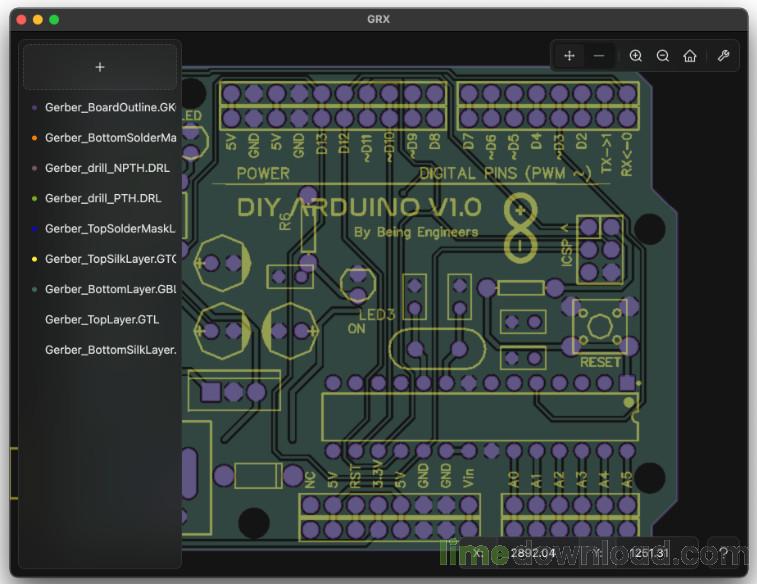Click the teal color dot for BottomLayer
Image resolution: width=757 pixels, height=584 pixels.
pyautogui.click(x=34, y=290)
